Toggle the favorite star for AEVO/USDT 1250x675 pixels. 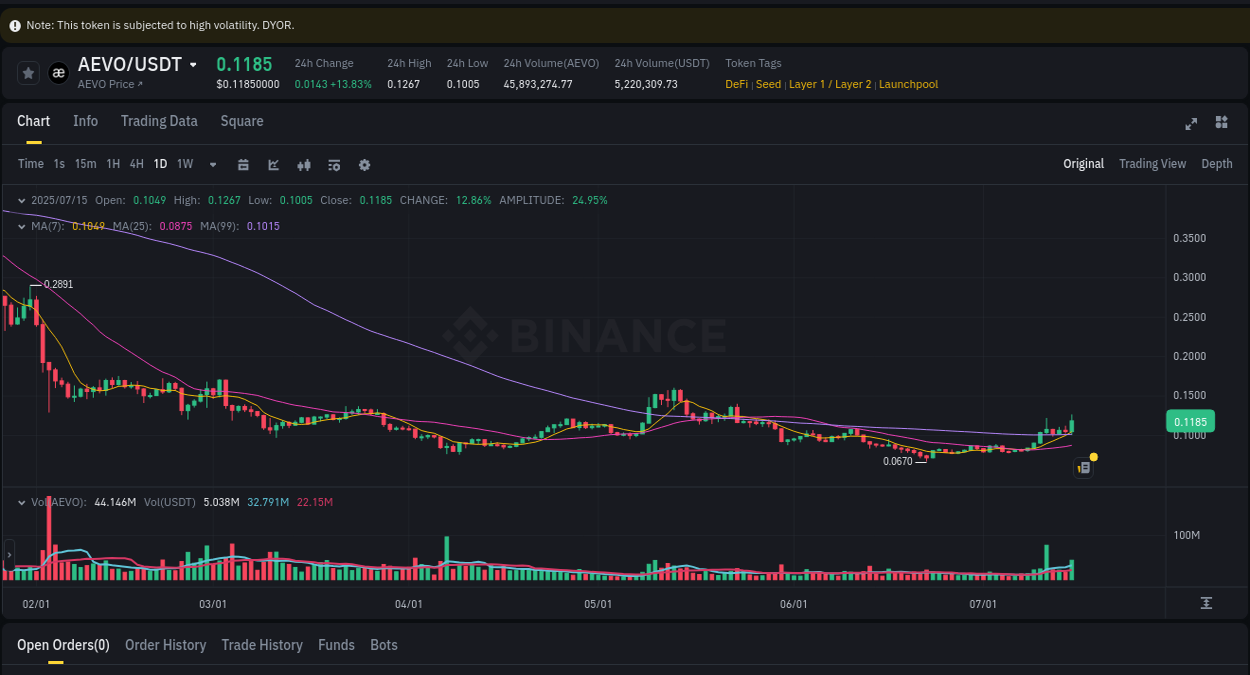[27, 72]
